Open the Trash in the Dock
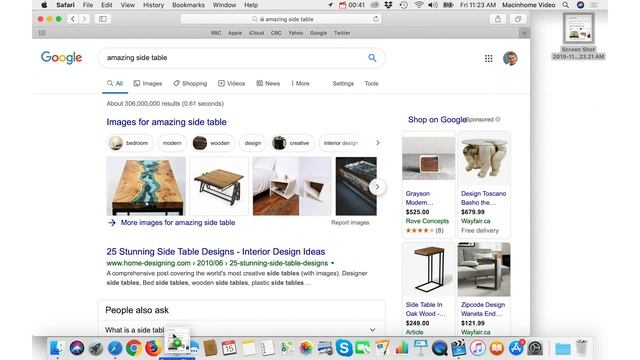 [582, 348]
